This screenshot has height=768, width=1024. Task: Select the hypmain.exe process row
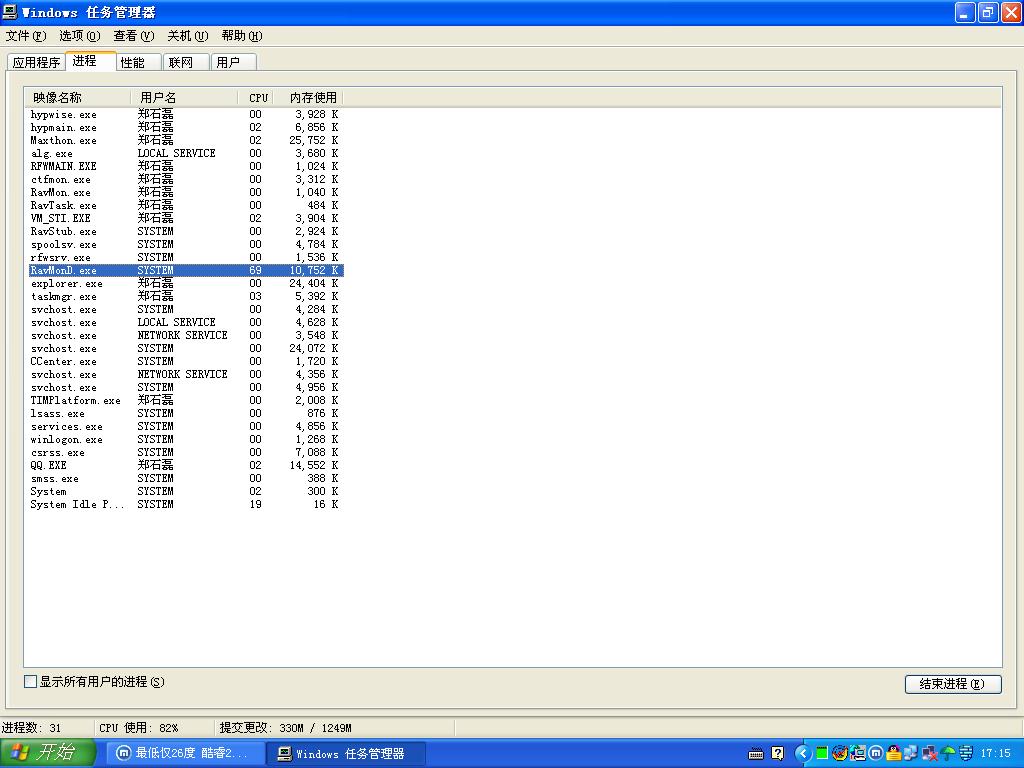click(x=185, y=127)
